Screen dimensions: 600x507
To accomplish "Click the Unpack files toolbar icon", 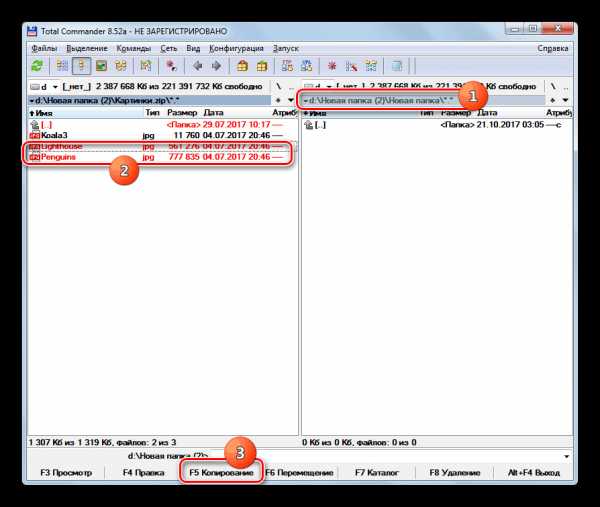I will click(x=262, y=66).
